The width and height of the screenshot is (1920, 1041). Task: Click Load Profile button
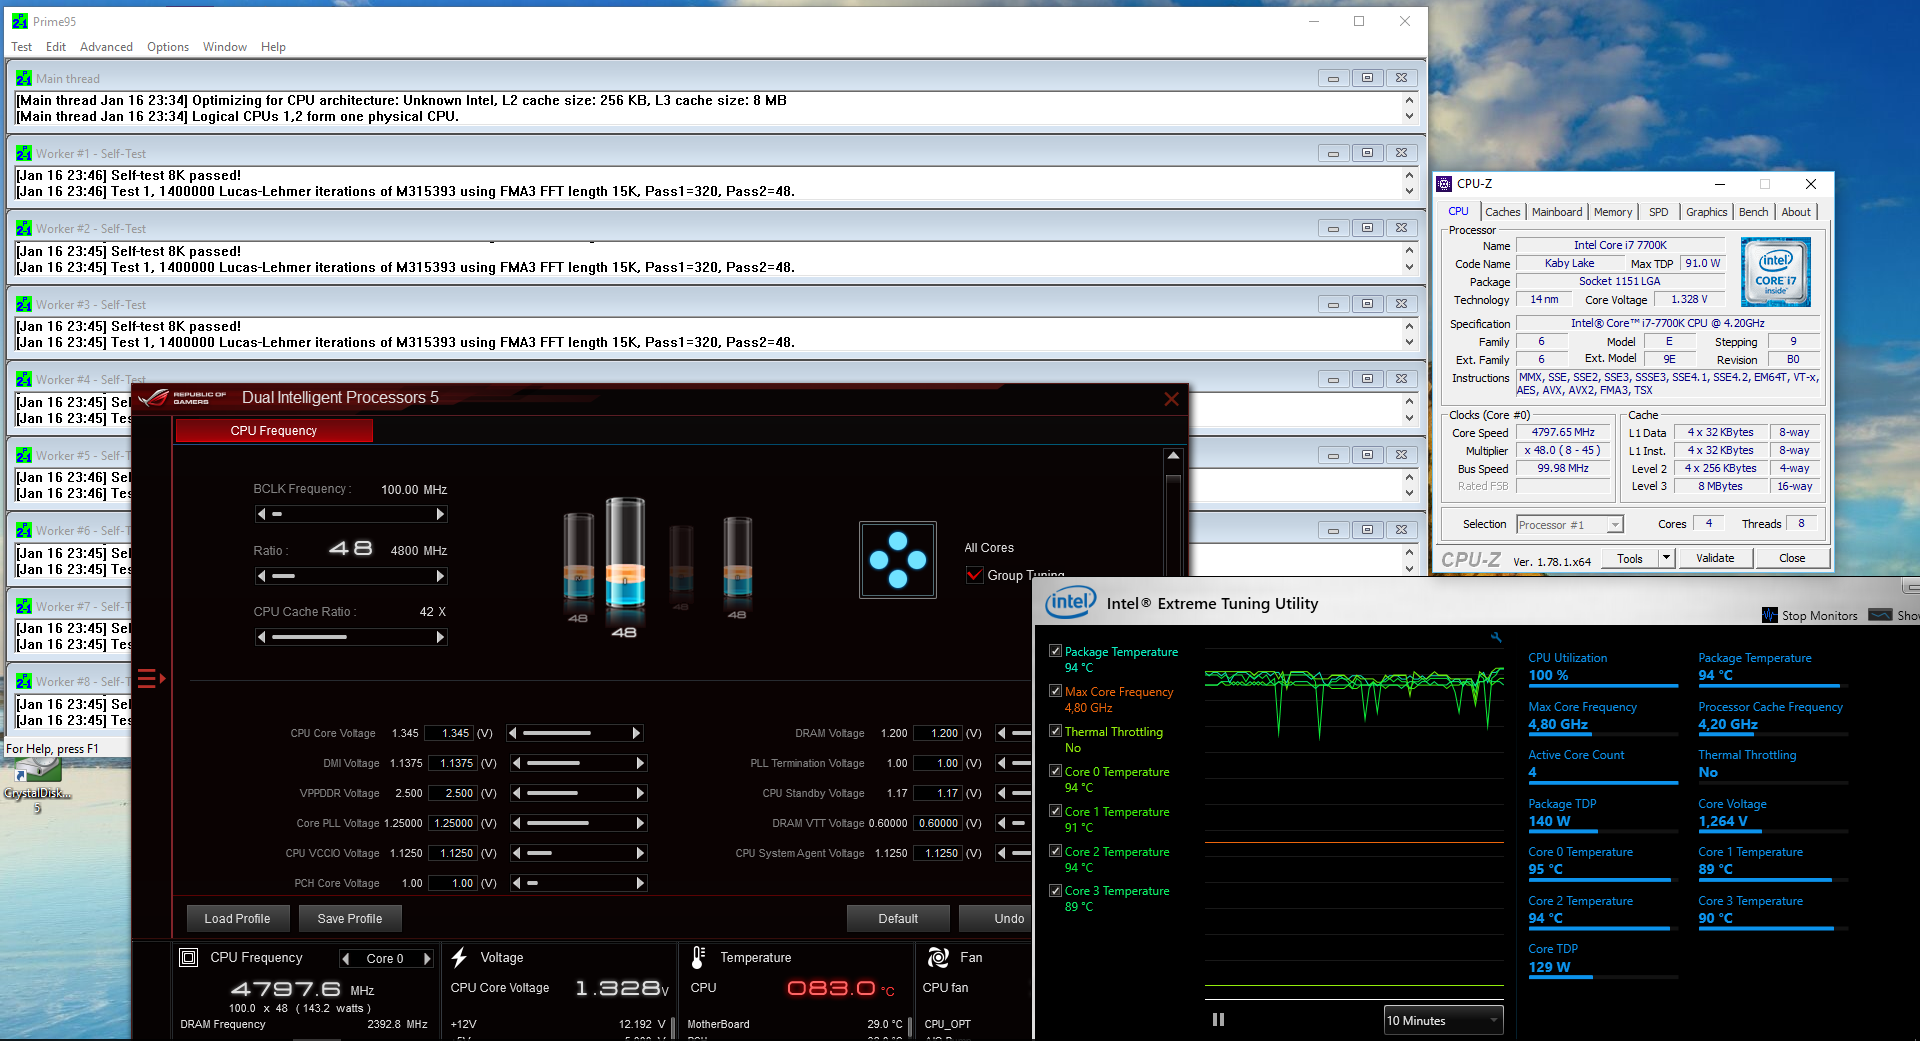click(x=238, y=919)
